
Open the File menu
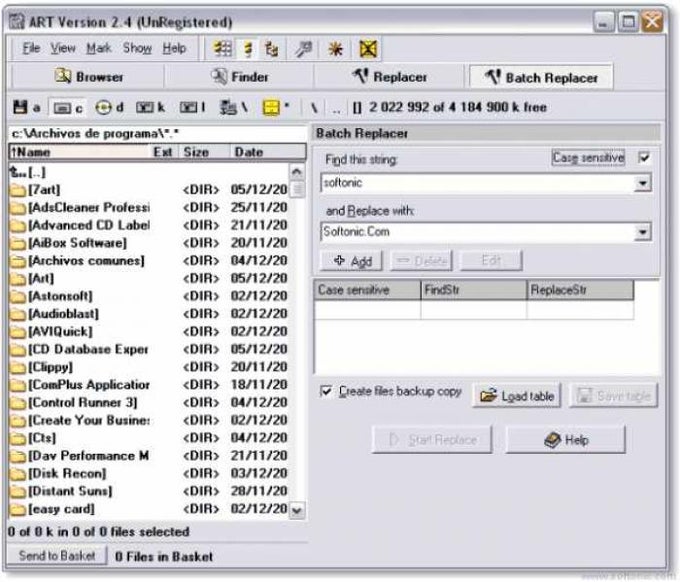tap(31, 48)
